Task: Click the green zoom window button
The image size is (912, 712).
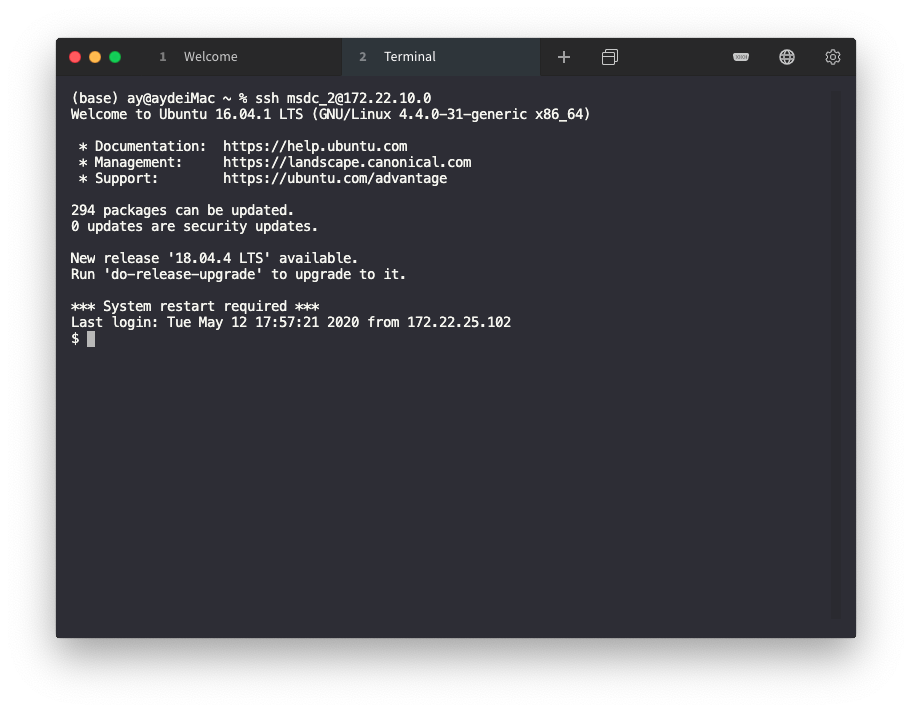Action: click(115, 57)
